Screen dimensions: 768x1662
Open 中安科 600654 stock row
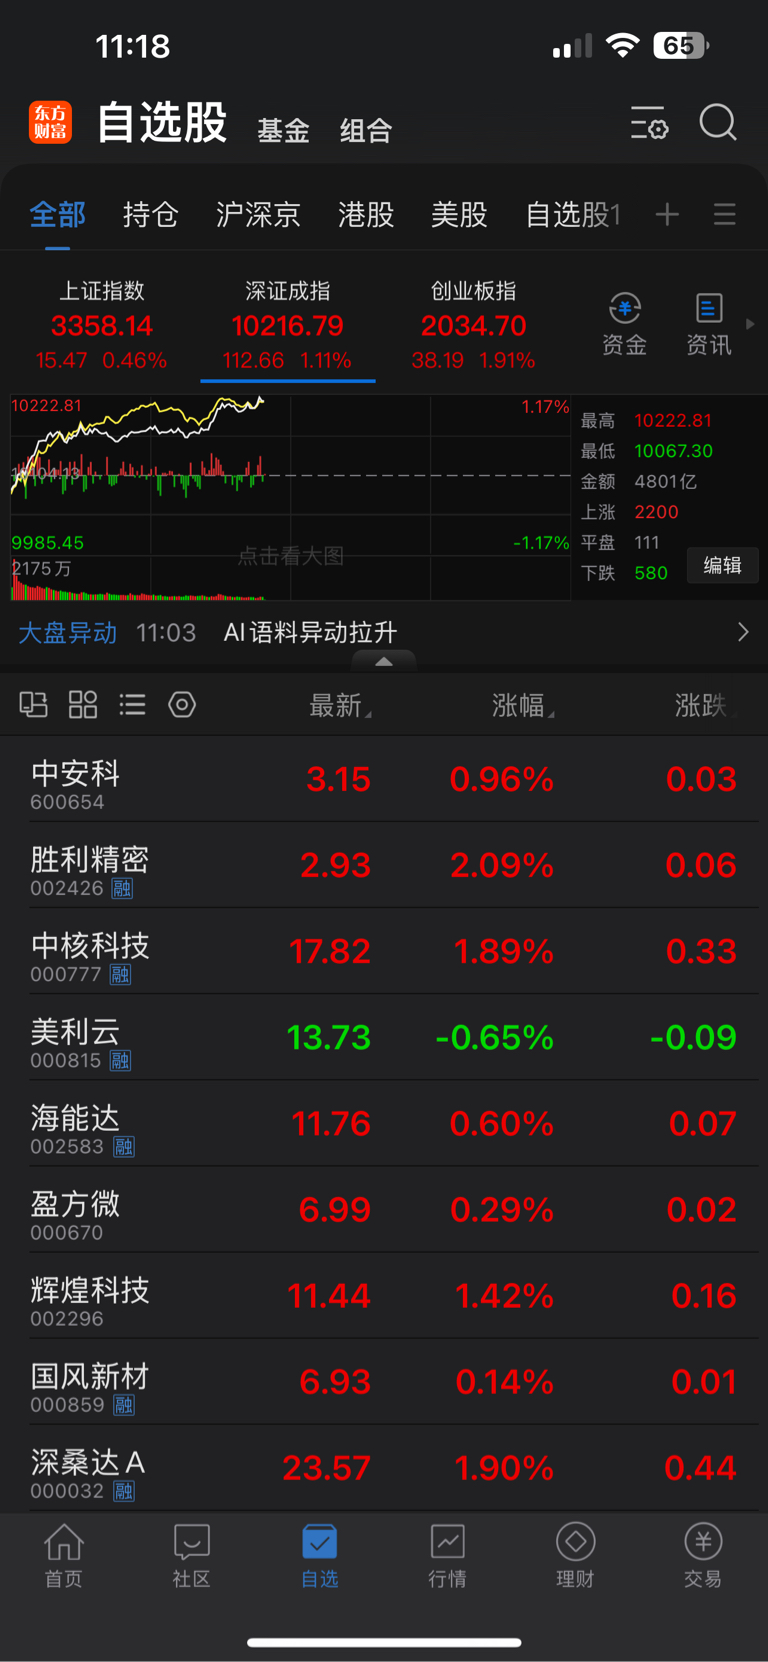(x=384, y=779)
